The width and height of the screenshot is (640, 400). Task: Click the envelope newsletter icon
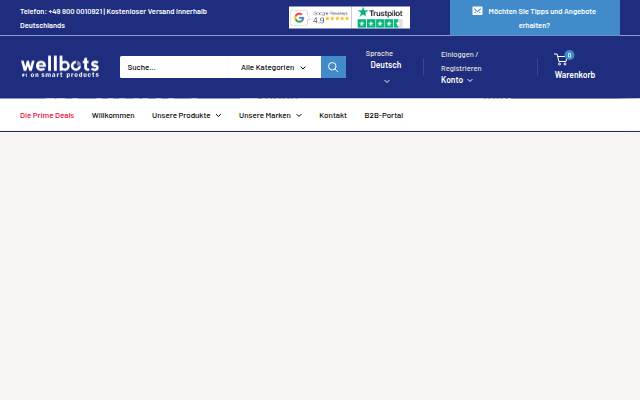click(x=477, y=11)
